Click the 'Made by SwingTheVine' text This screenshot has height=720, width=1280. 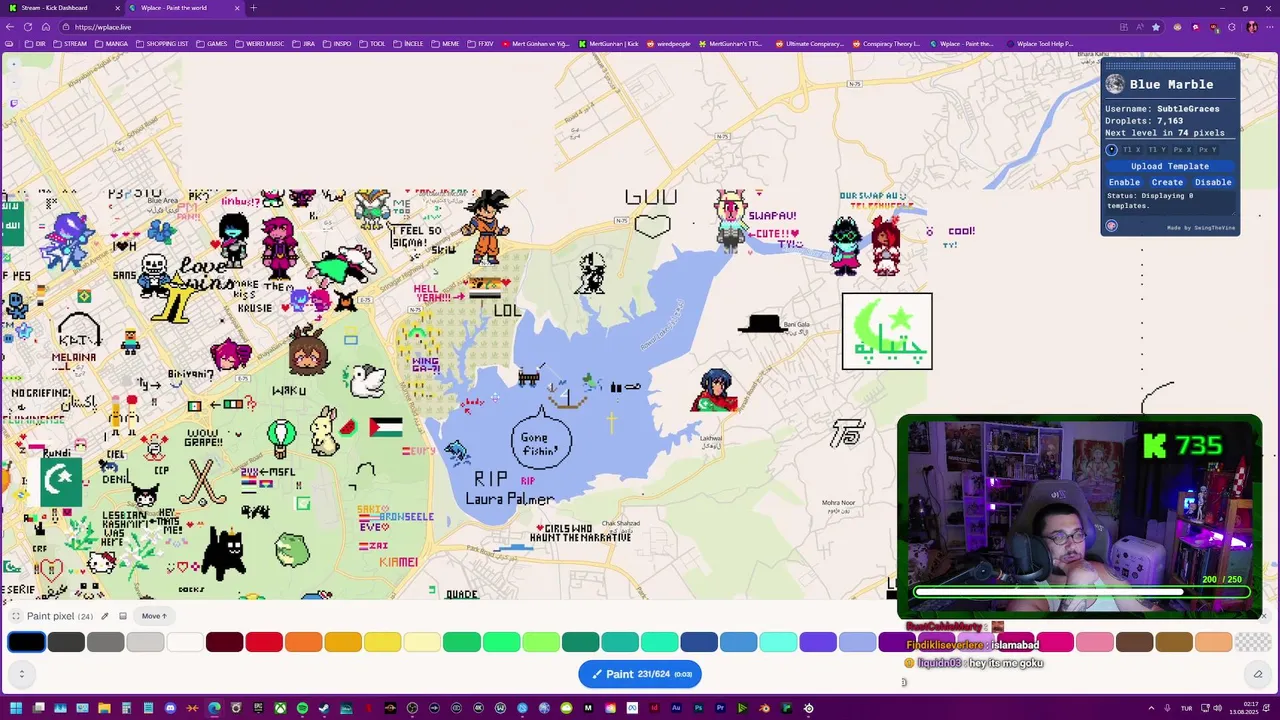click(x=1201, y=228)
